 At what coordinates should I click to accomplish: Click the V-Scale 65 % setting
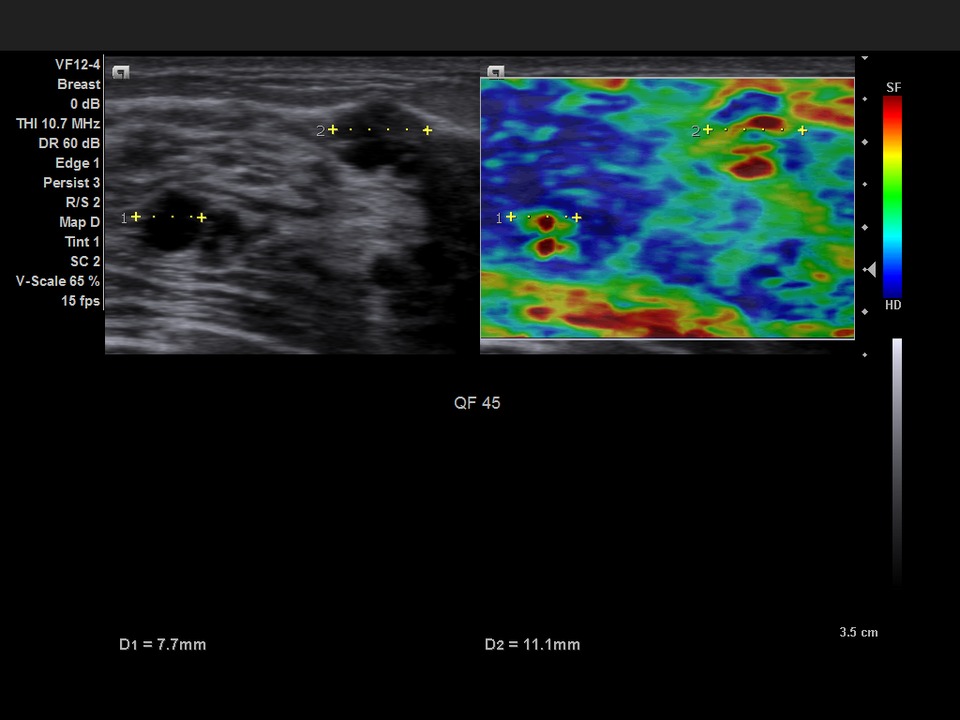58,281
